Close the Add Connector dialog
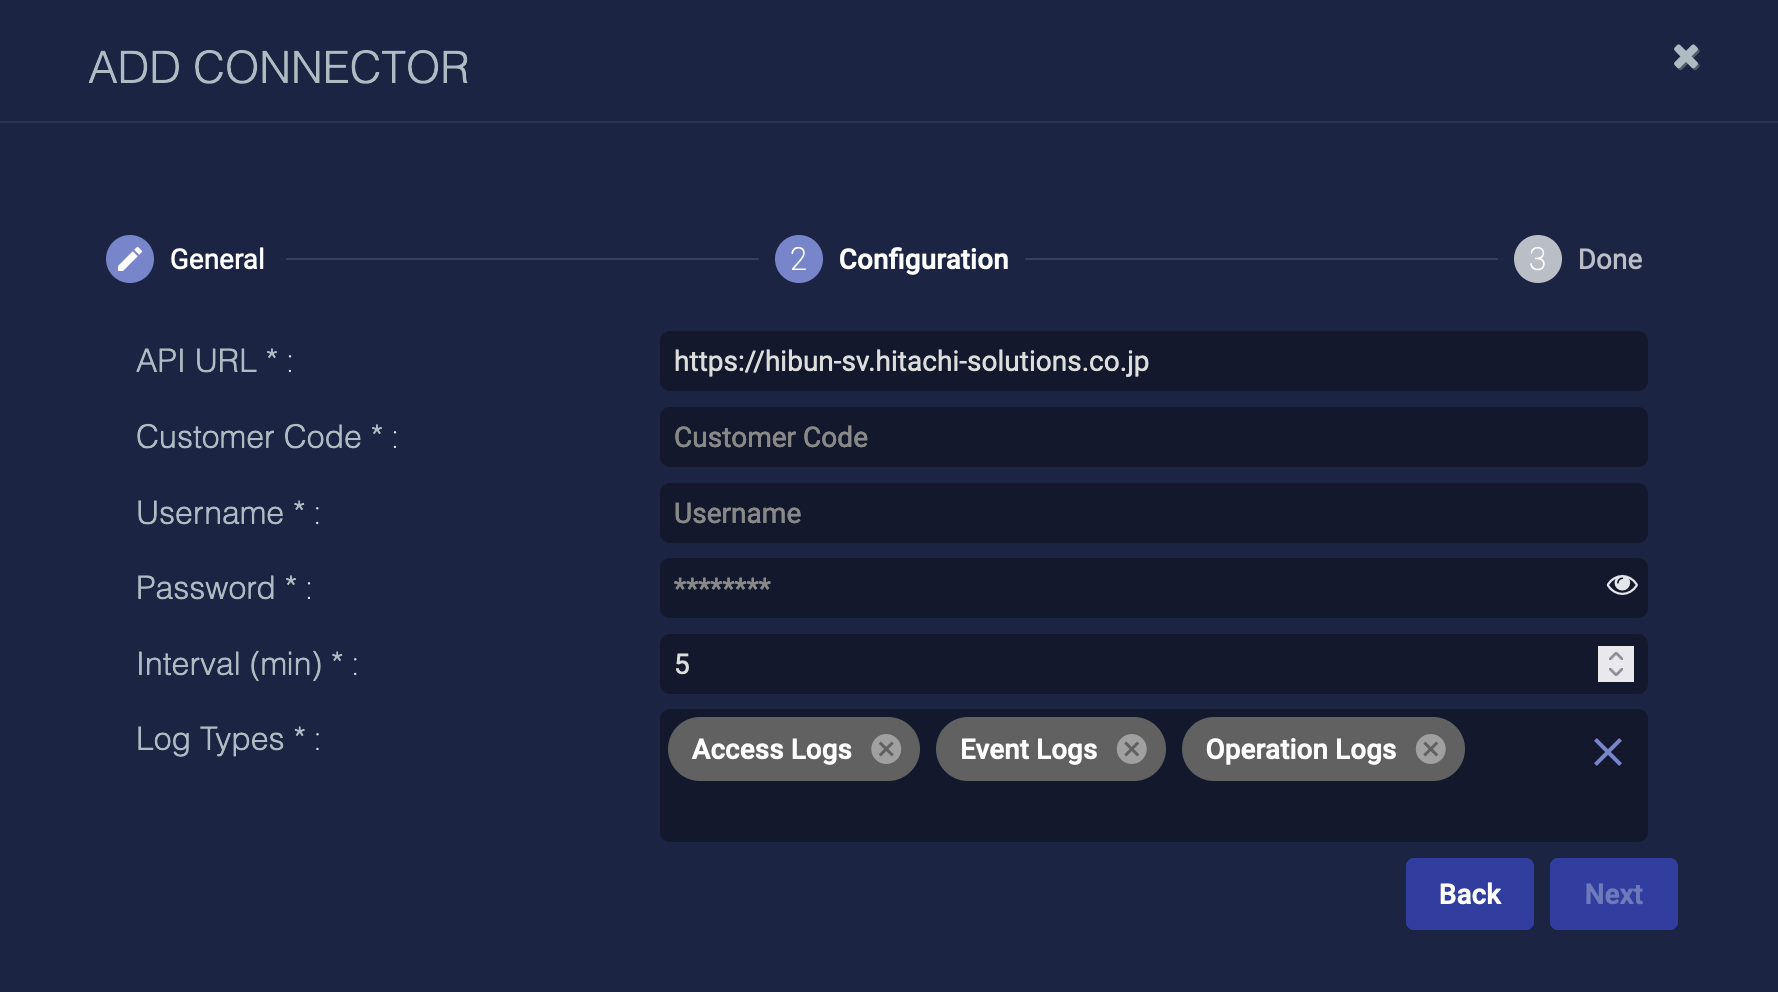This screenshot has height=992, width=1778. coord(1686,57)
